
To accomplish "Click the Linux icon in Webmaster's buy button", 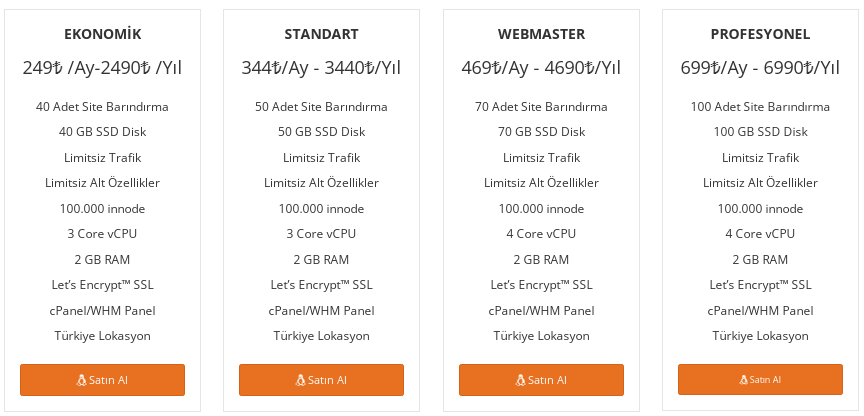I will [520, 380].
